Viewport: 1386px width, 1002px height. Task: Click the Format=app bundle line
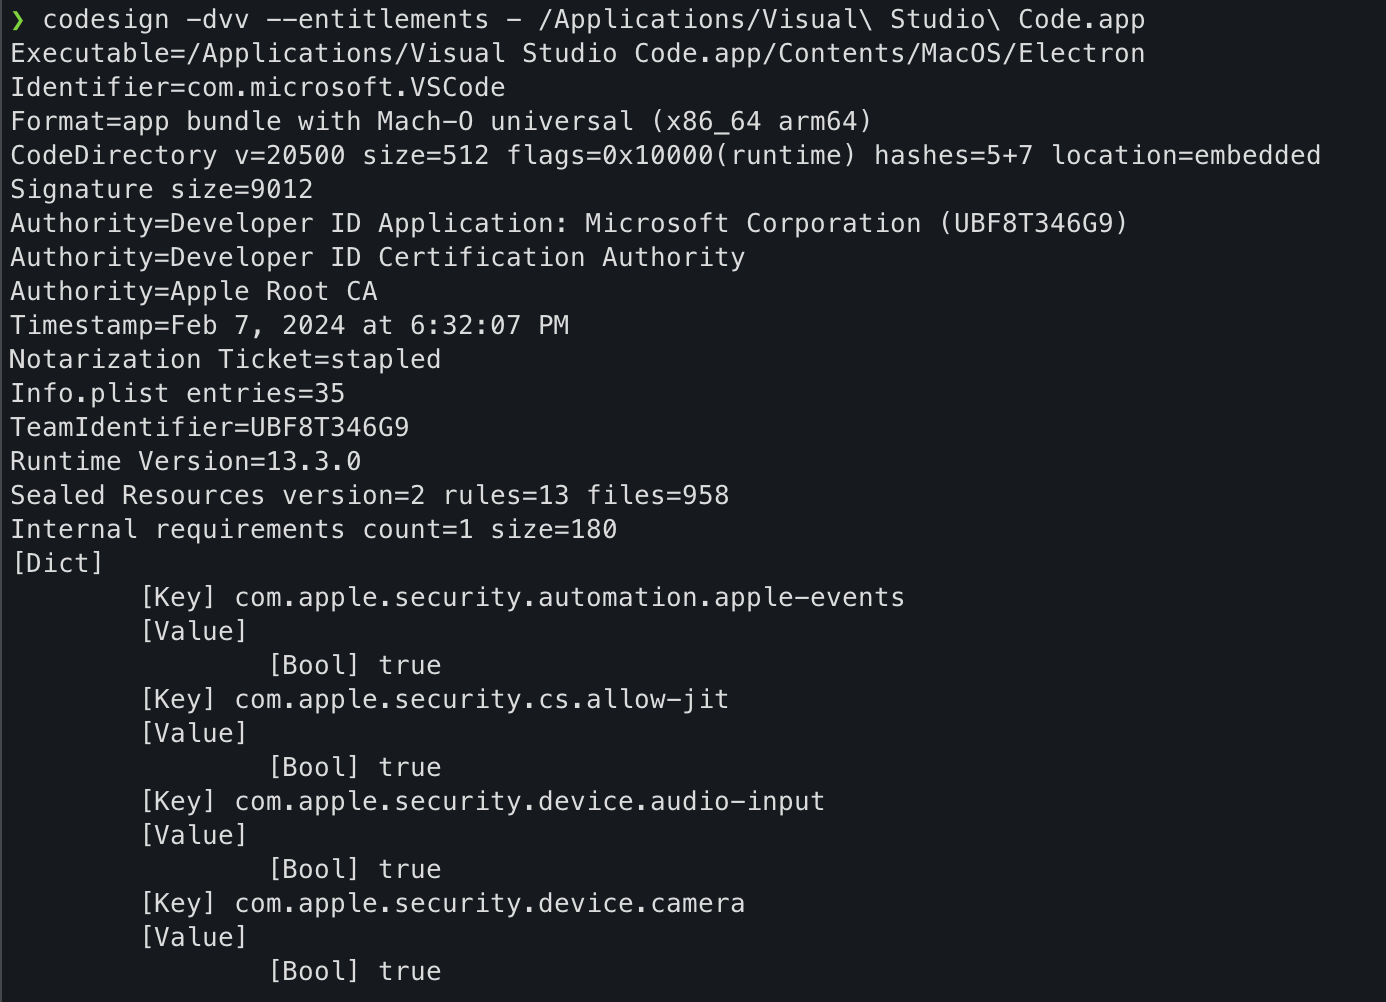coord(440,122)
